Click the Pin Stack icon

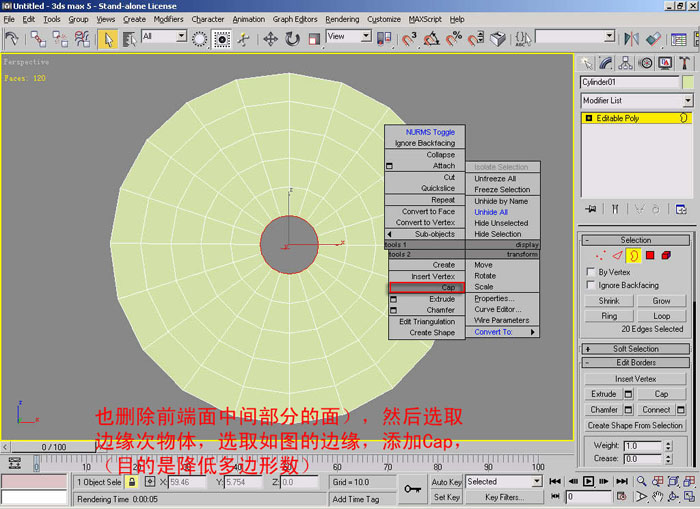click(x=590, y=209)
